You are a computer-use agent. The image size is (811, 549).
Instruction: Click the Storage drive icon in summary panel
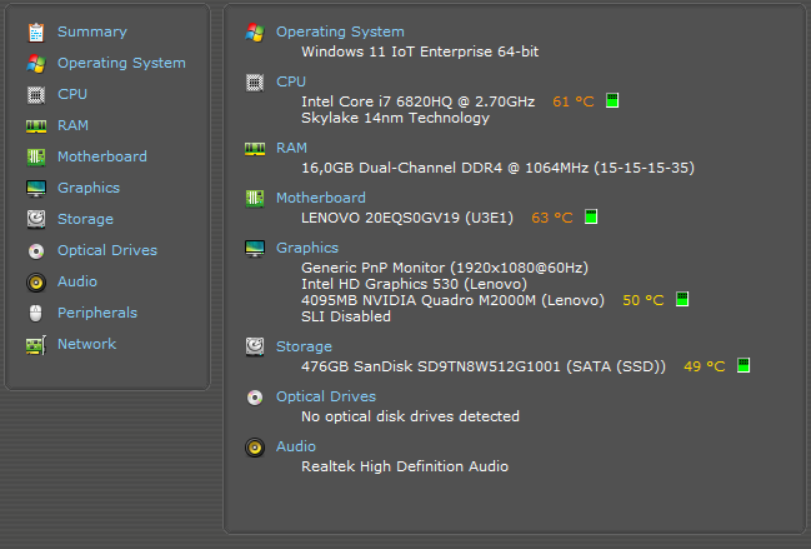pyautogui.click(x=254, y=347)
